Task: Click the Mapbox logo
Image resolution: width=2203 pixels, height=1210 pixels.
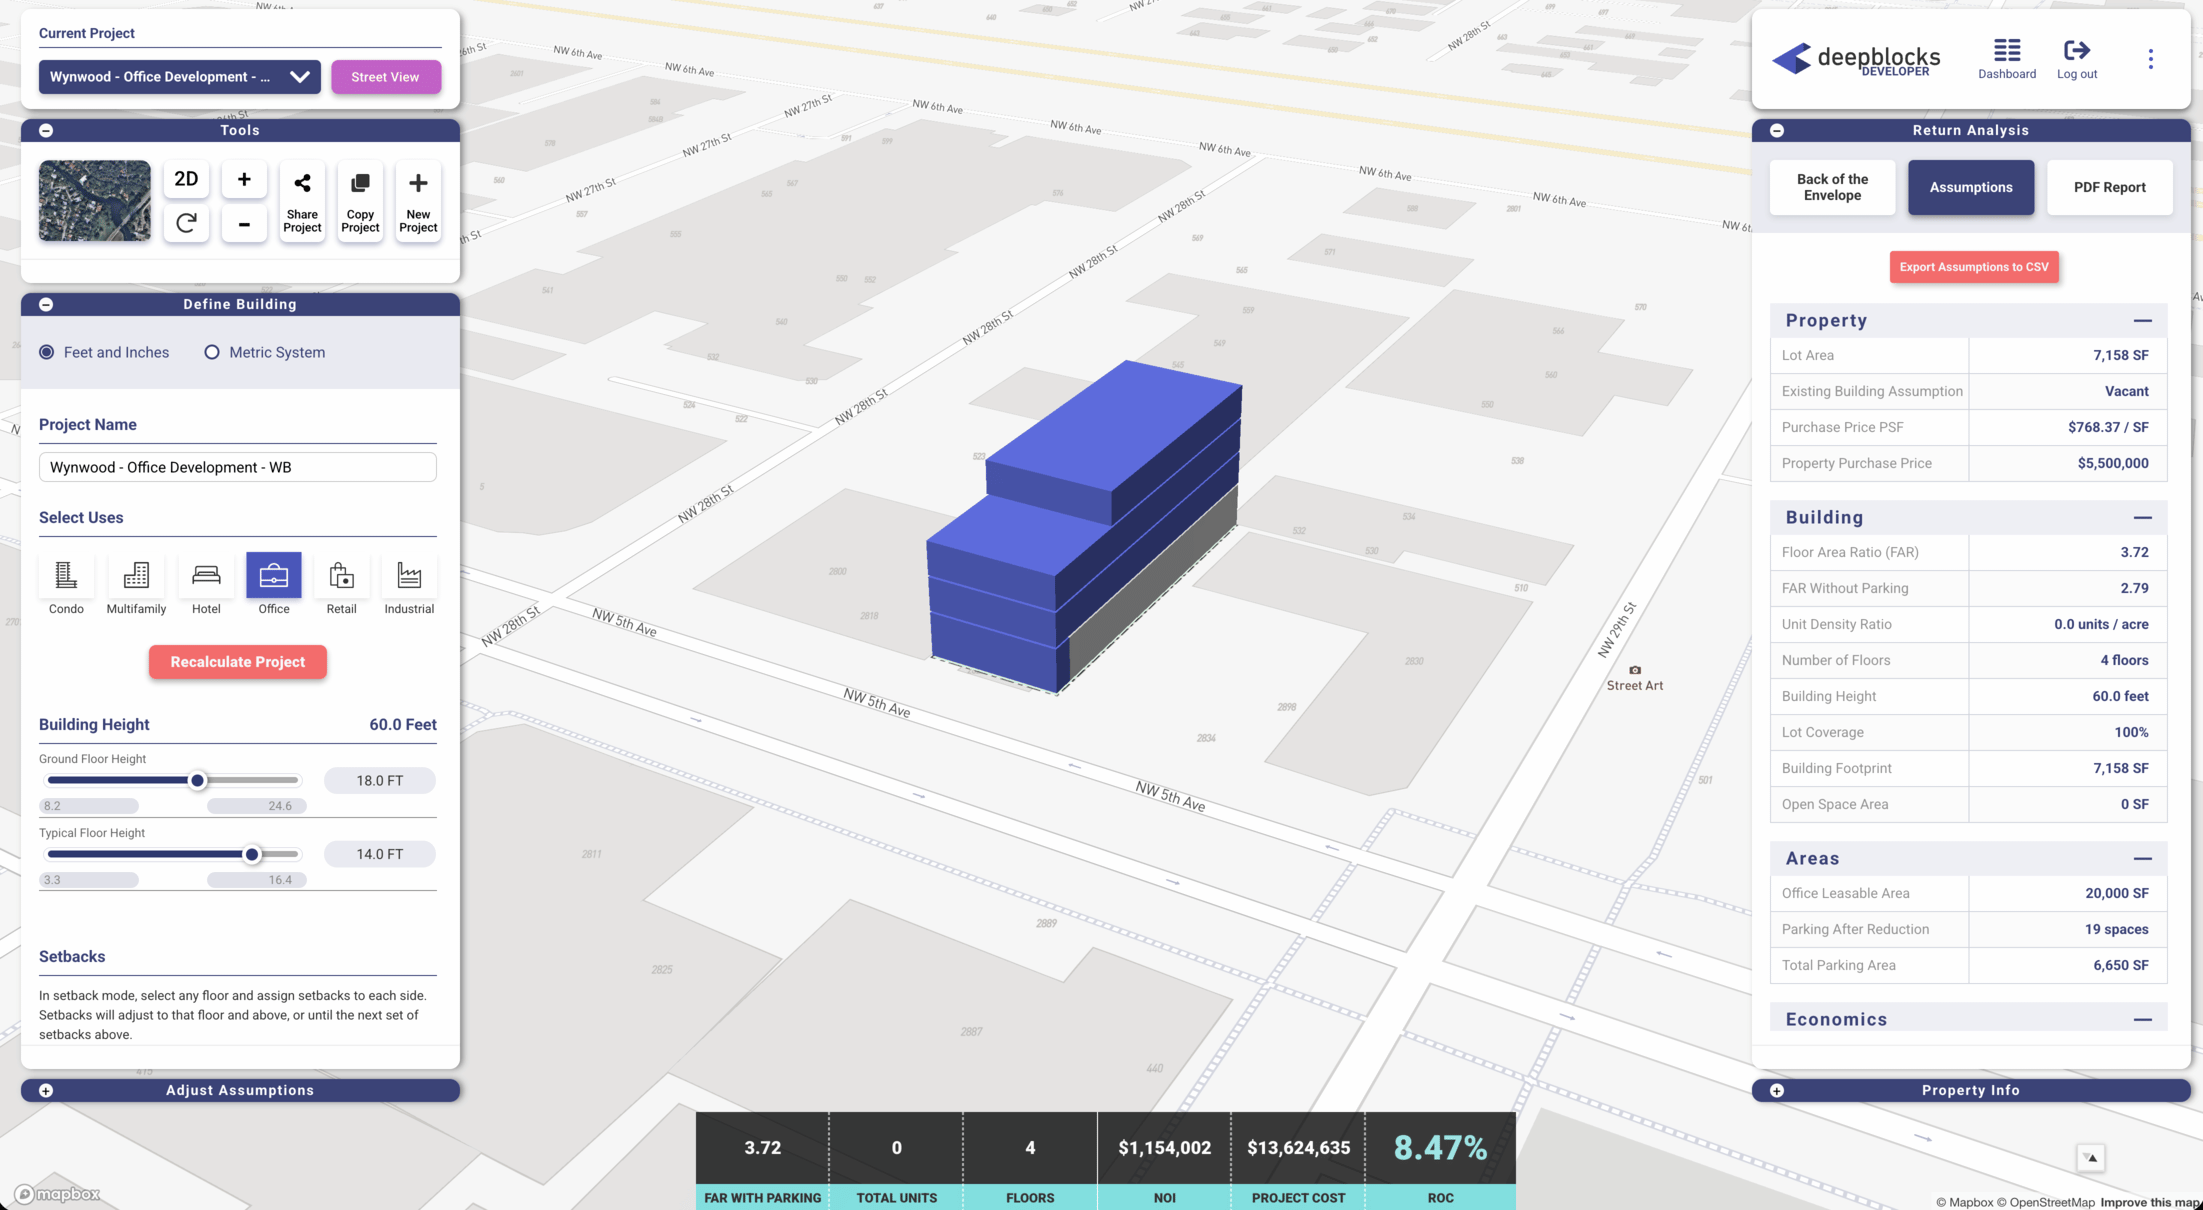Action: coord(57,1194)
